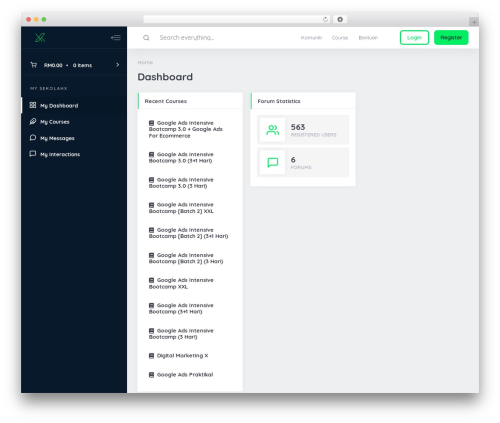This screenshot has height=423, width=500.
Task: Click book icon beside Google Ads Praktikal
Action: click(x=151, y=375)
